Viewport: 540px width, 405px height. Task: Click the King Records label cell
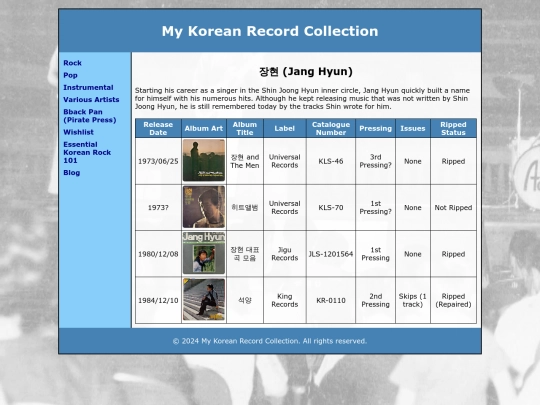[285, 300]
